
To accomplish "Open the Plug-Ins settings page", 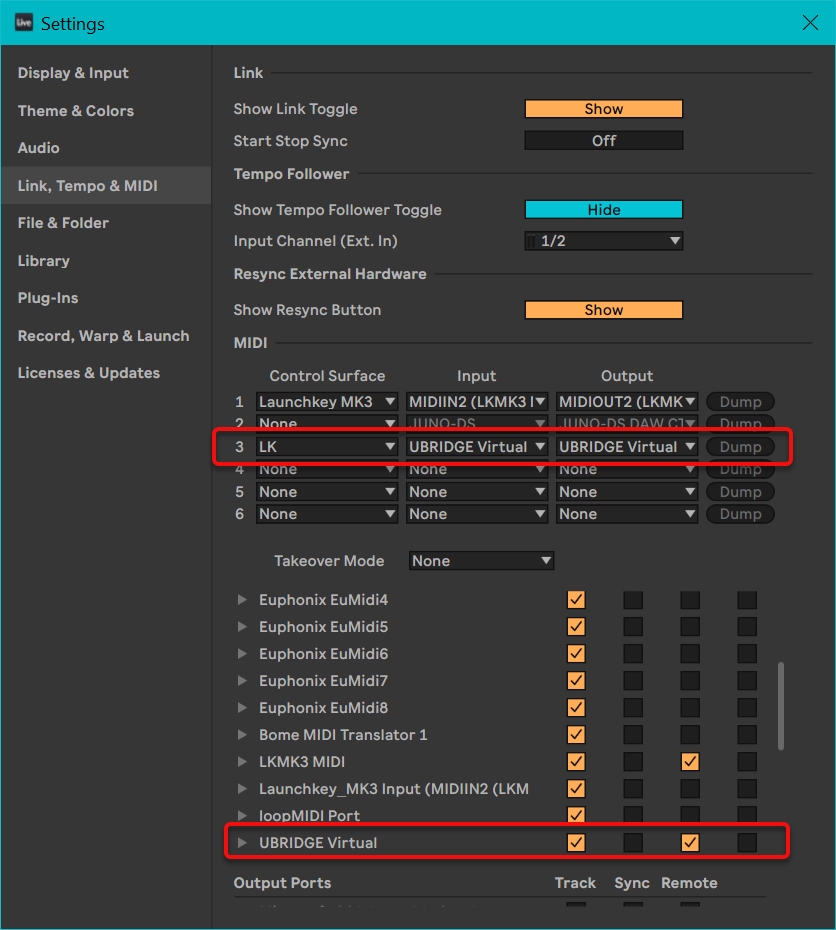I will (x=48, y=298).
